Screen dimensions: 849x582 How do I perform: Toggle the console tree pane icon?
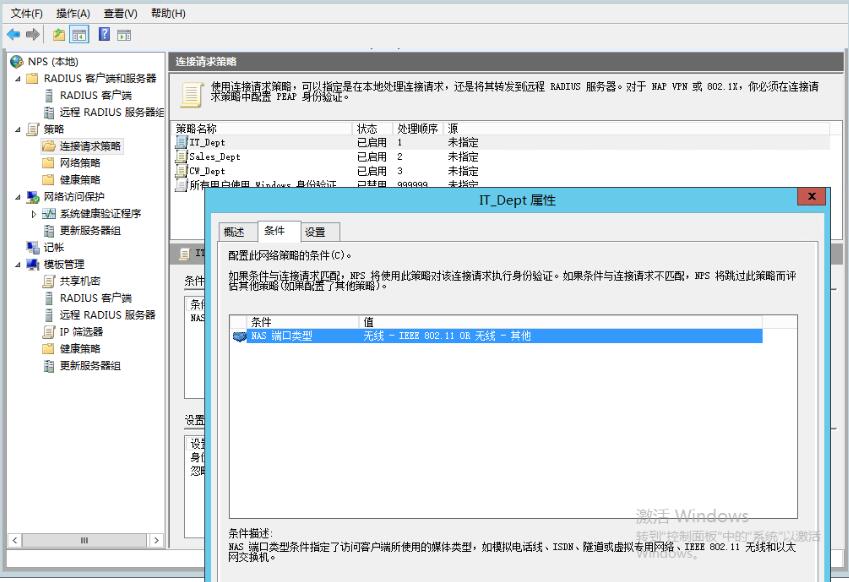[79, 35]
